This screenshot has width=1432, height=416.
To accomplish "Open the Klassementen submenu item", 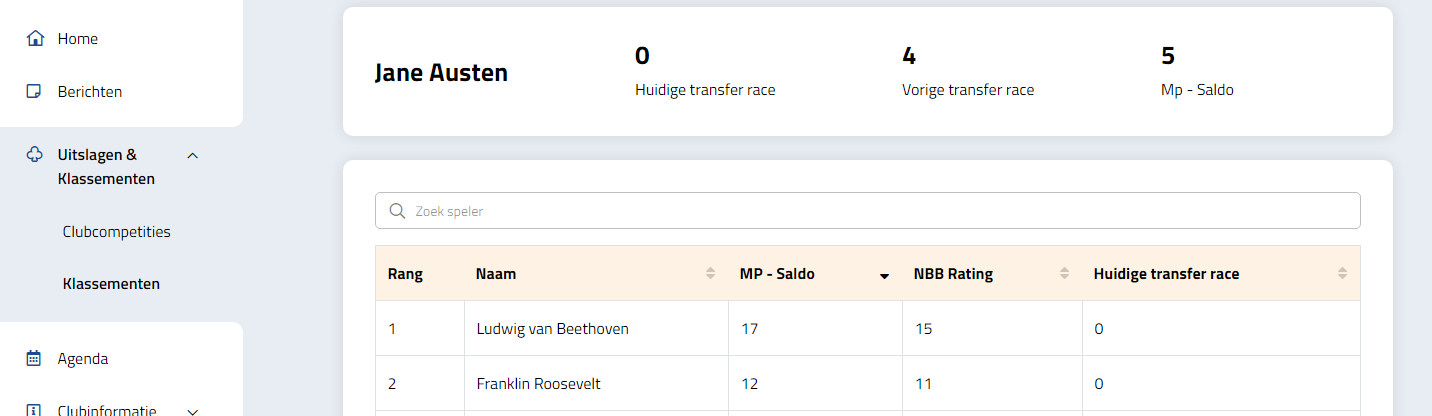I will 111,284.
